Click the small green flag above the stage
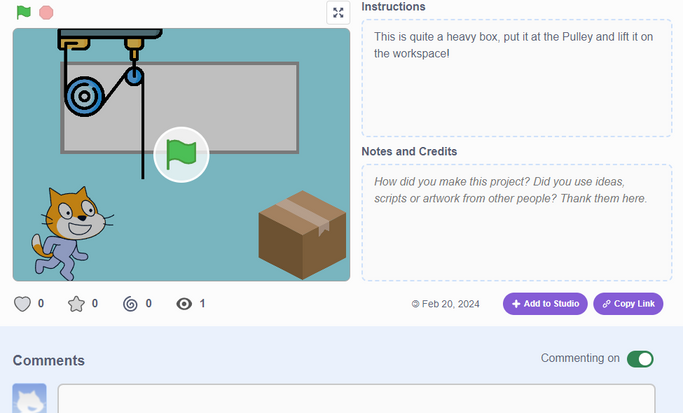Viewport: 683px width, 413px height. [x=24, y=12]
